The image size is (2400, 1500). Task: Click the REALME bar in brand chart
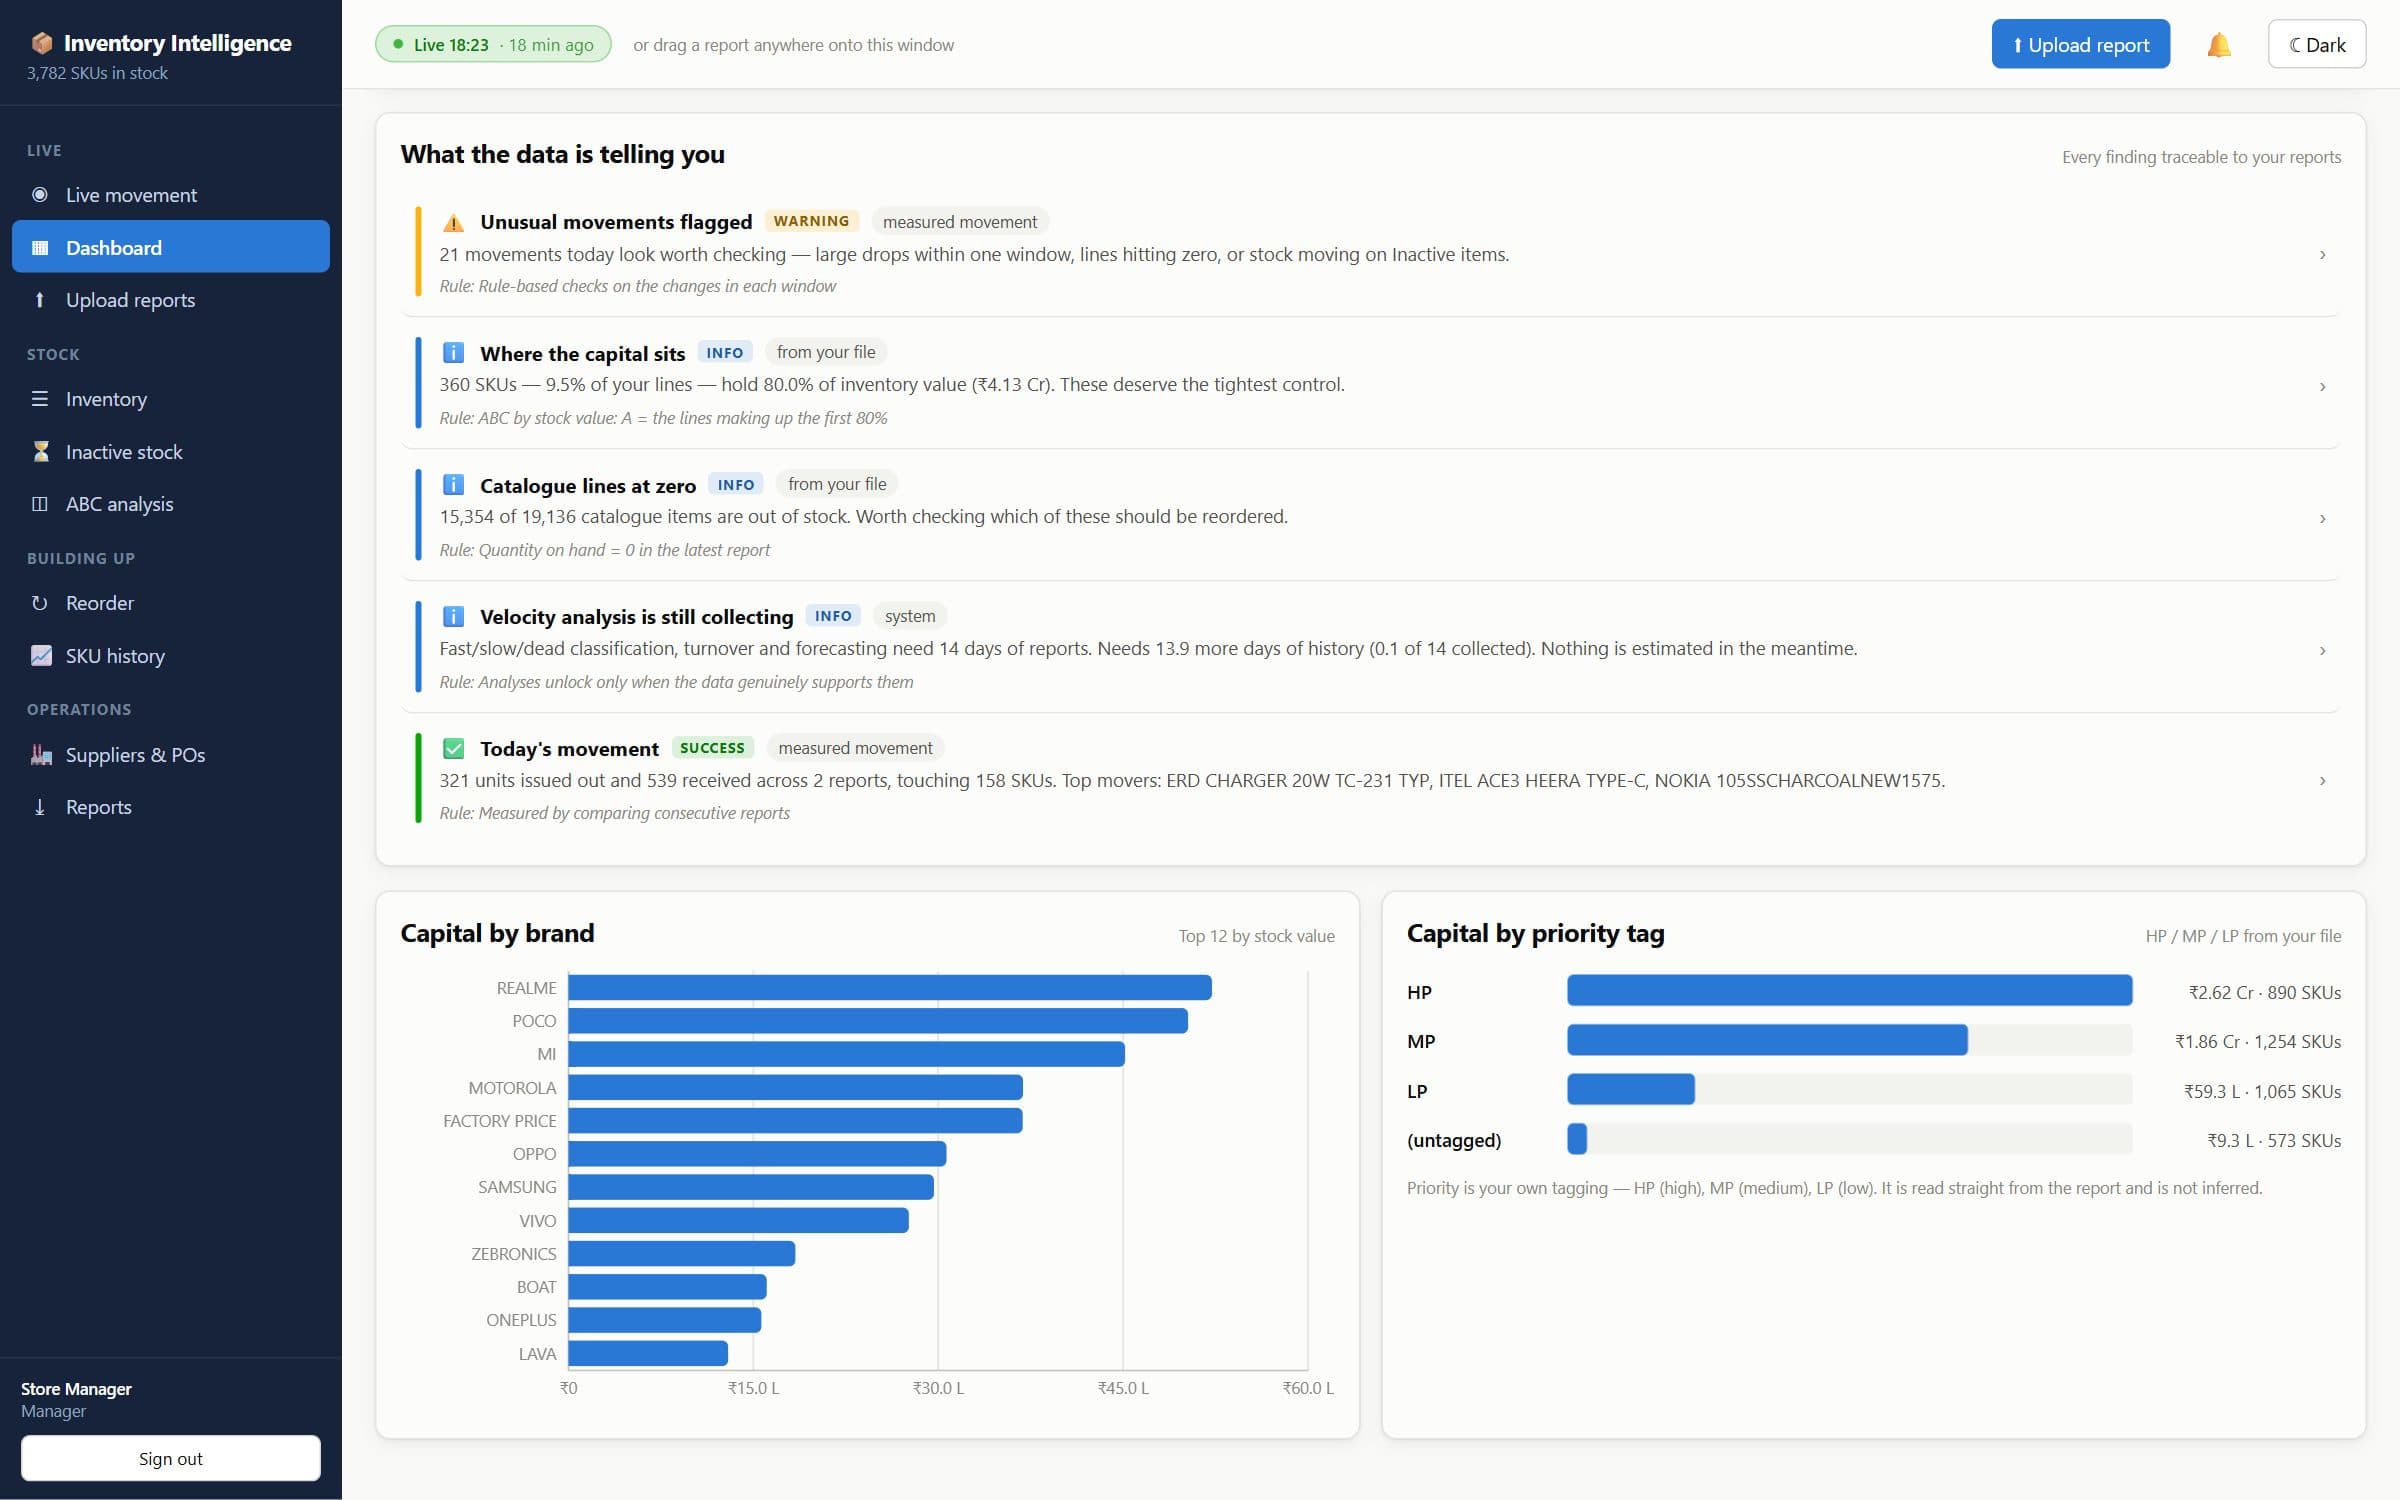[890, 988]
